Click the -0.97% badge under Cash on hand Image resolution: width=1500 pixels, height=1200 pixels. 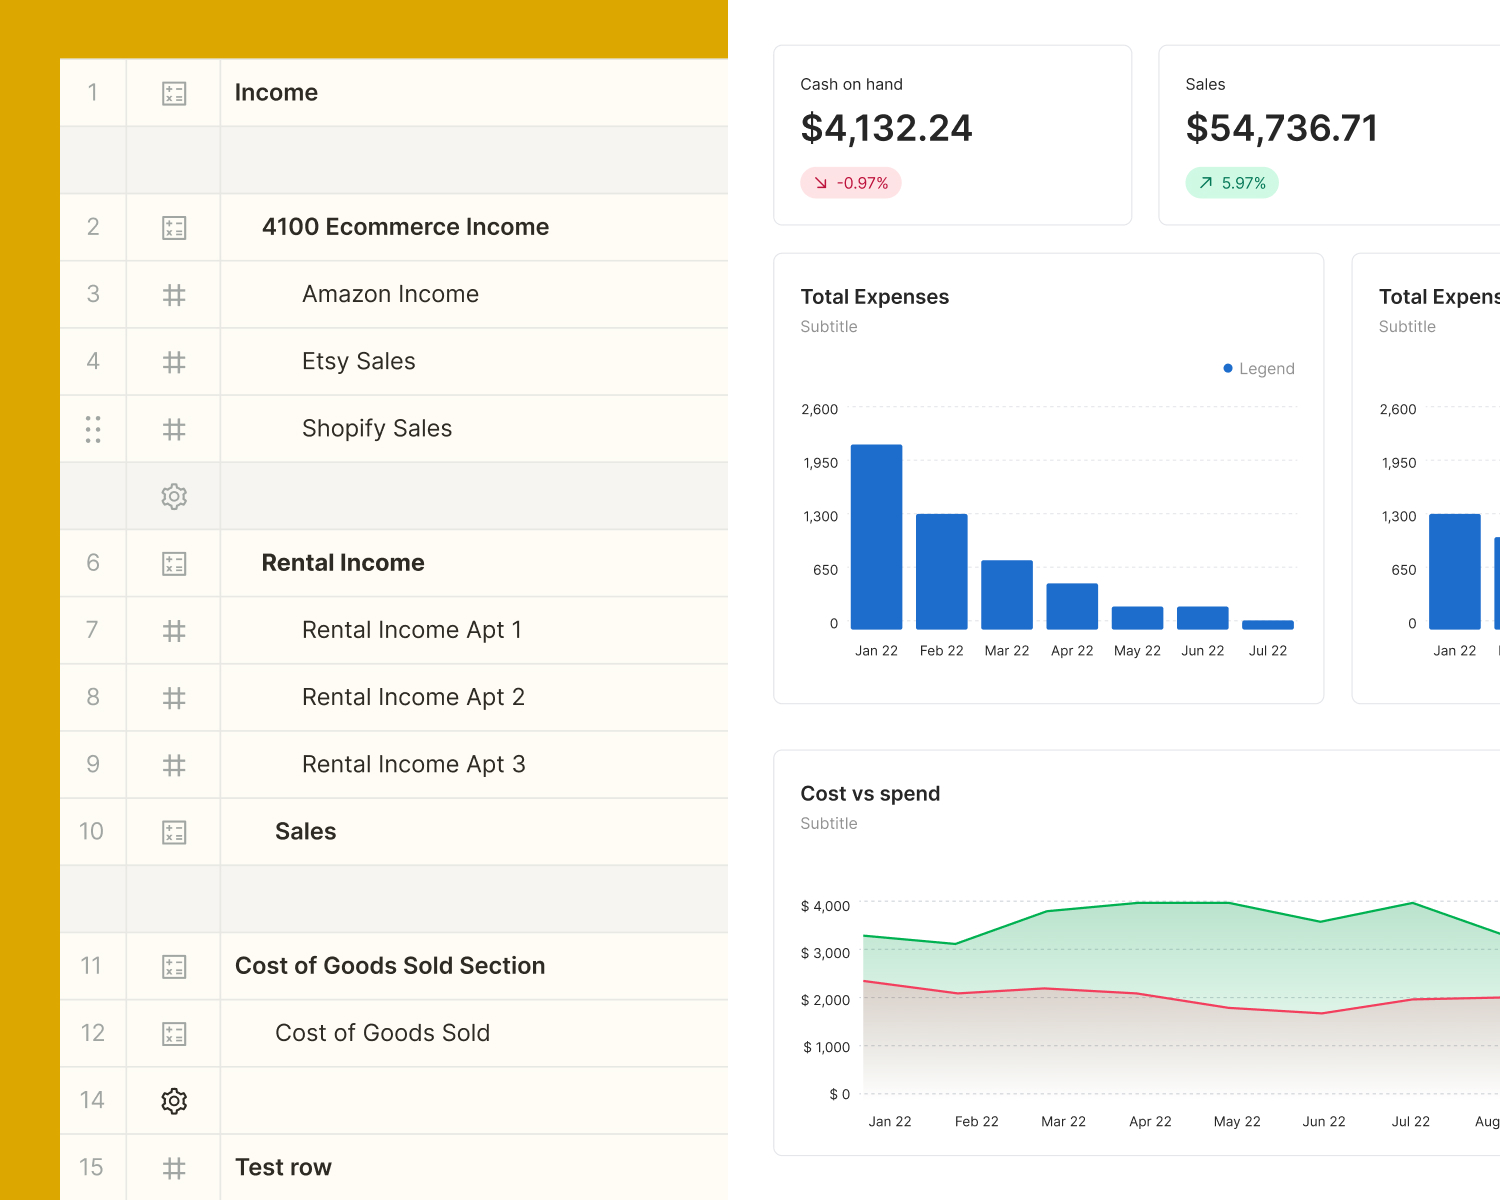(x=851, y=182)
